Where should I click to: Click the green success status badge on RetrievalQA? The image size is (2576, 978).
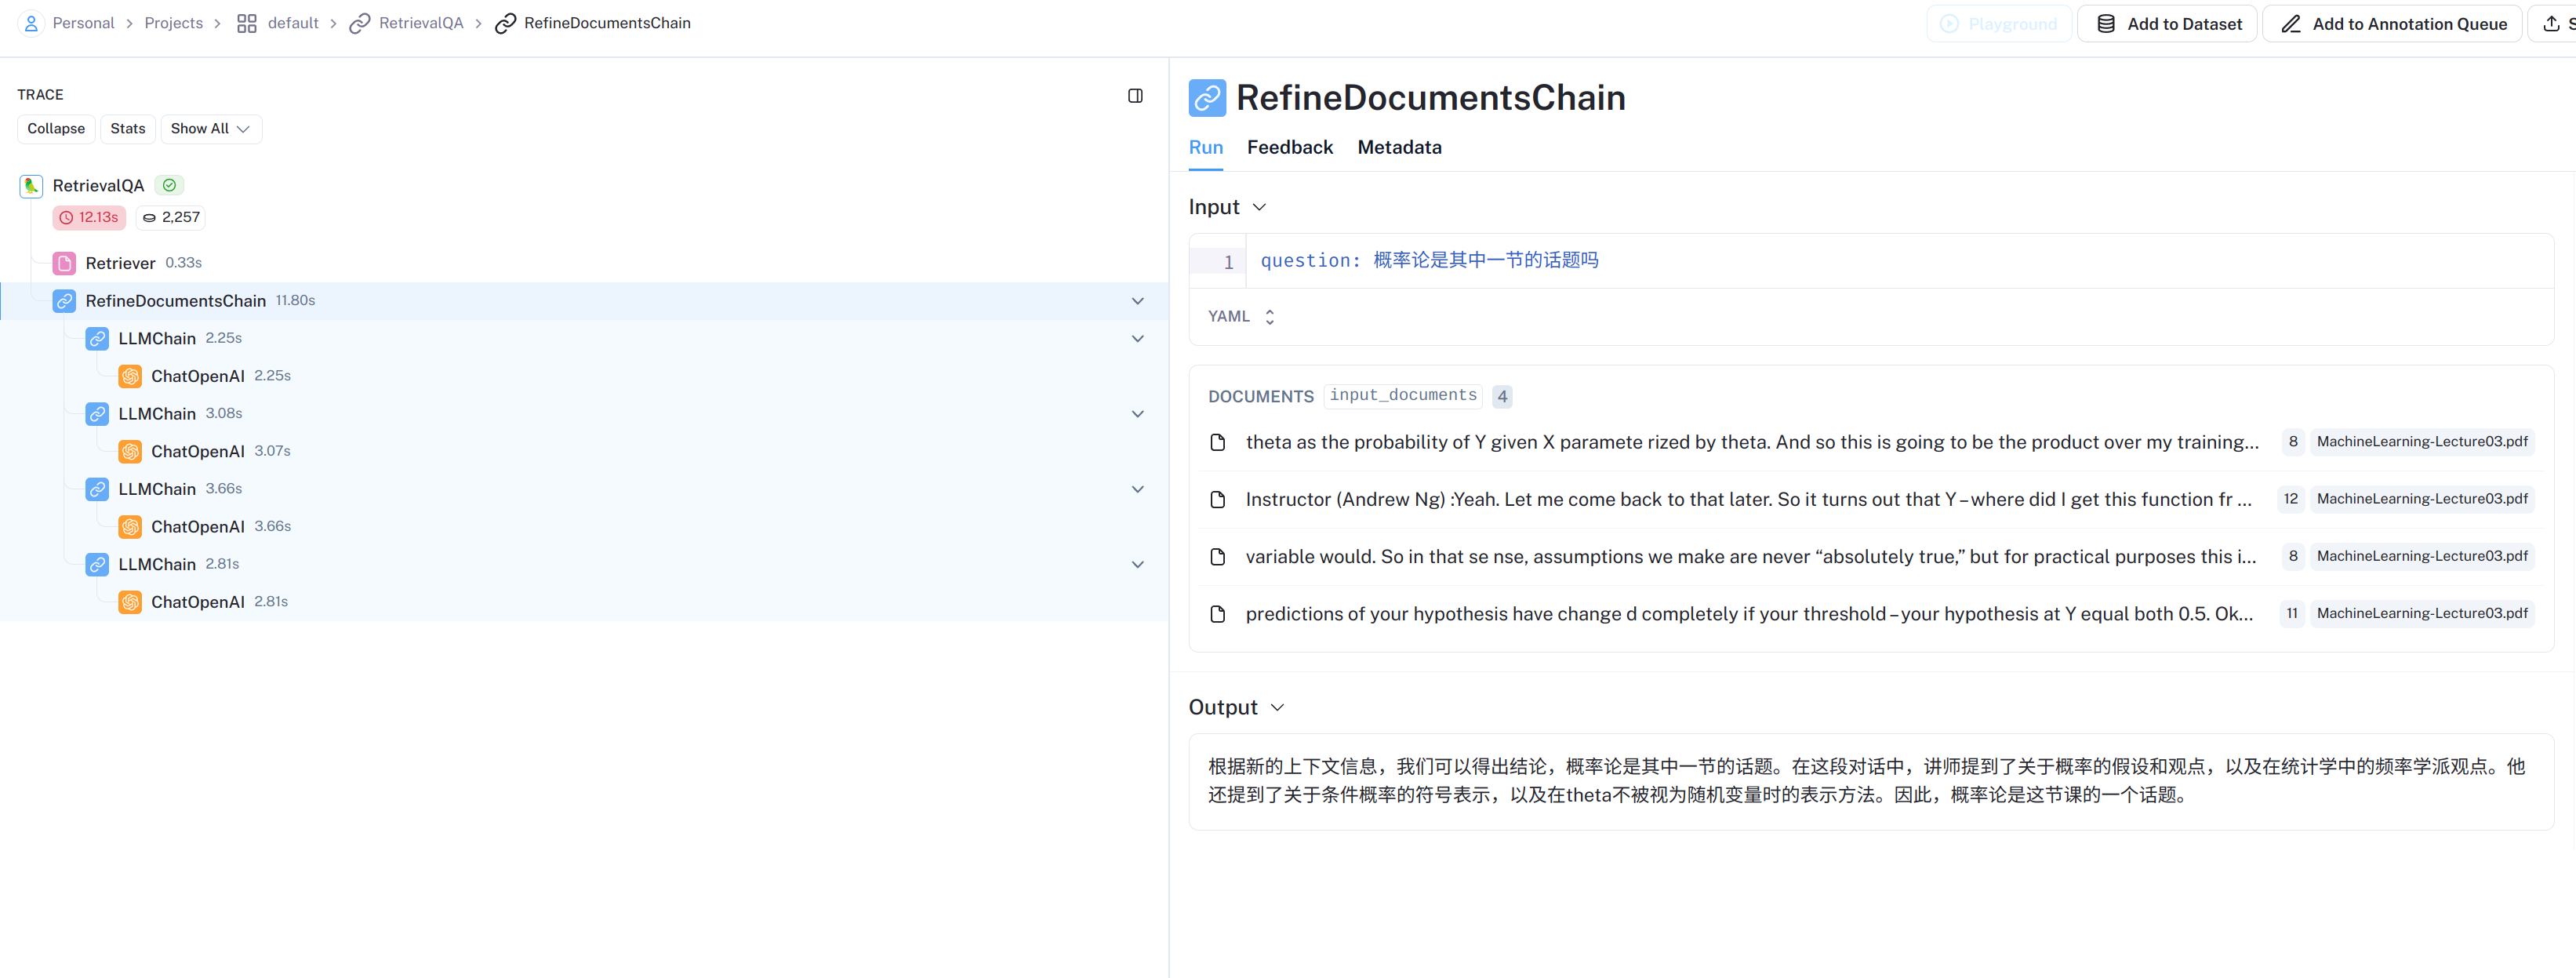pos(169,185)
